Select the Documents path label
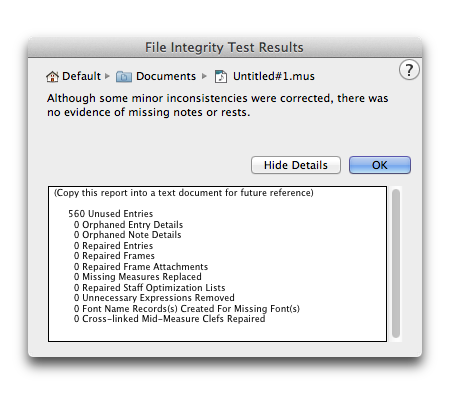This screenshot has height=393, width=450. [x=166, y=76]
